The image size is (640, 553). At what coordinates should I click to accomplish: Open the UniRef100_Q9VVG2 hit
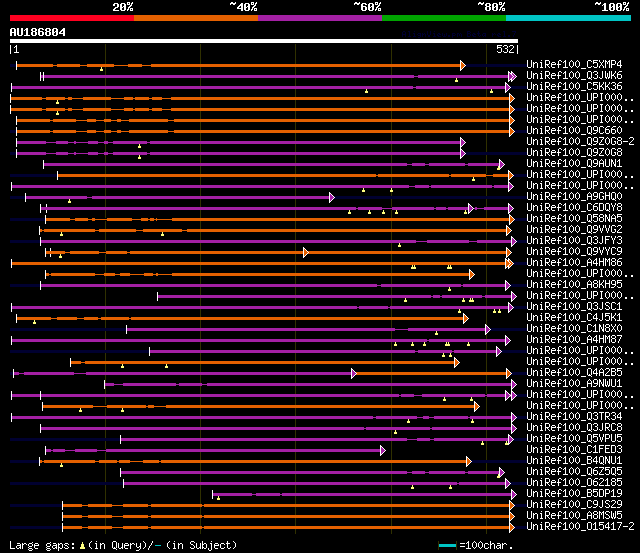point(574,230)
